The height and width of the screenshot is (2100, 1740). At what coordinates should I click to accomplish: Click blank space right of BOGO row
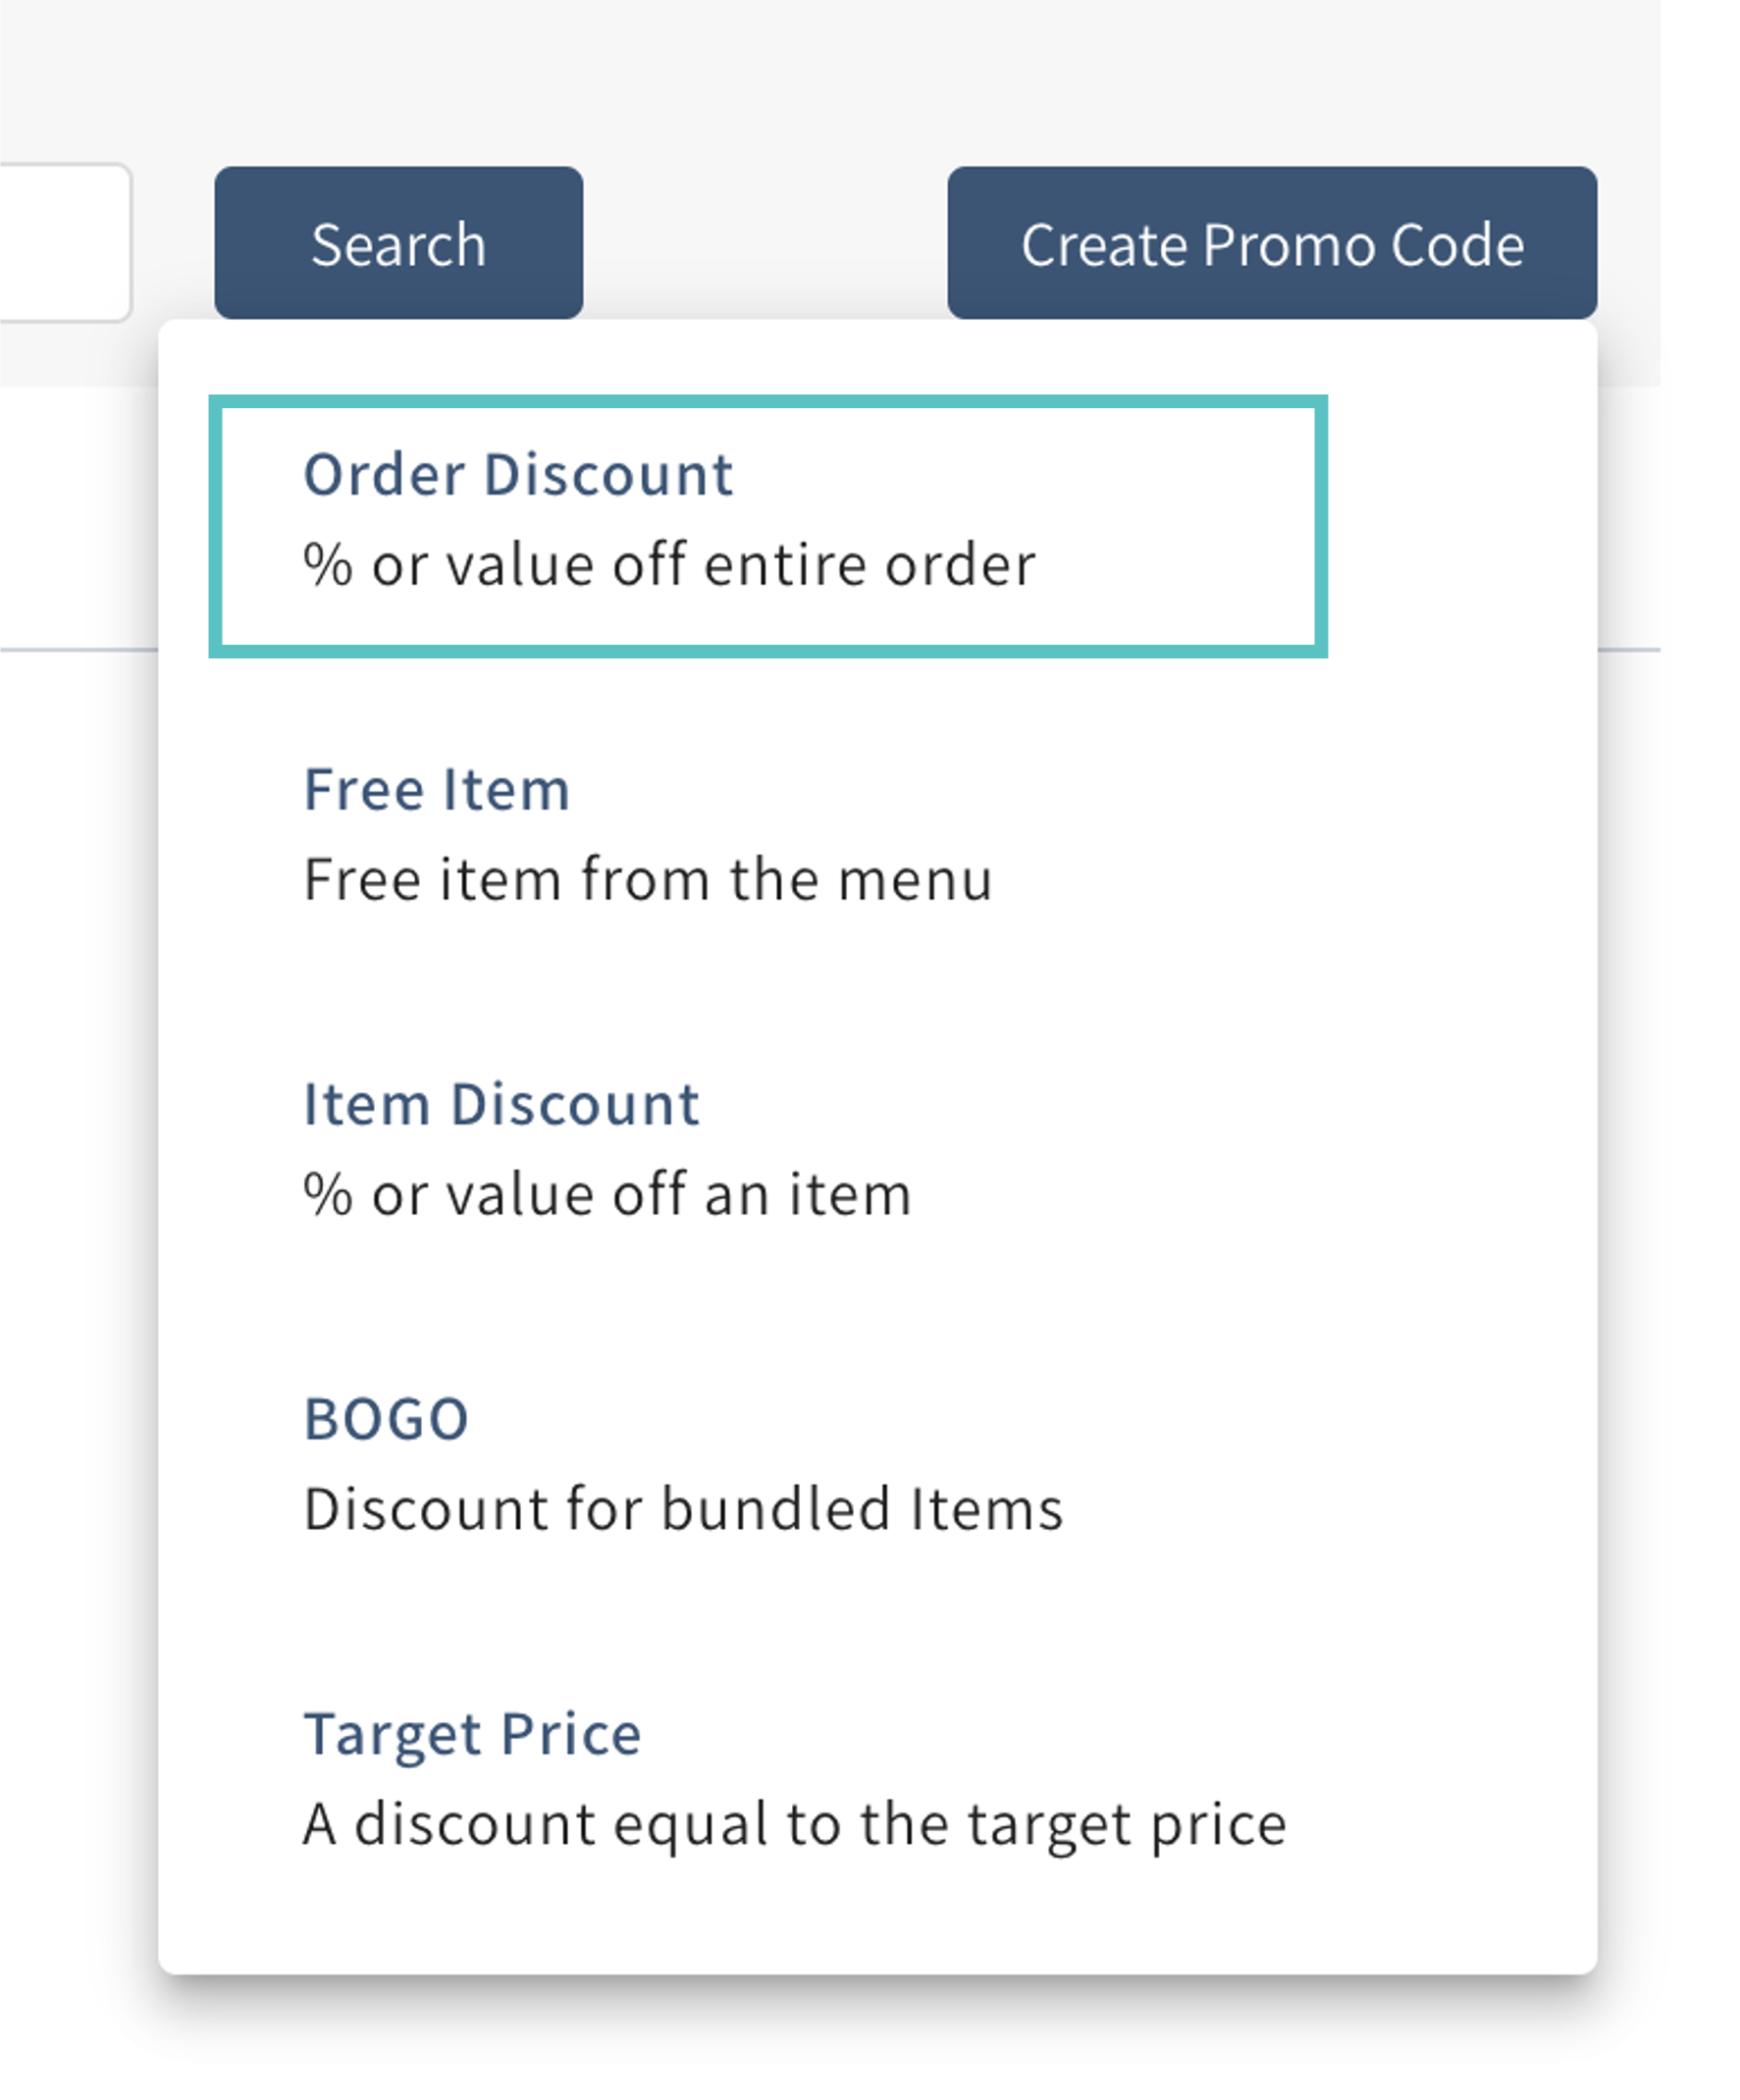[x=1300, y=1465]
